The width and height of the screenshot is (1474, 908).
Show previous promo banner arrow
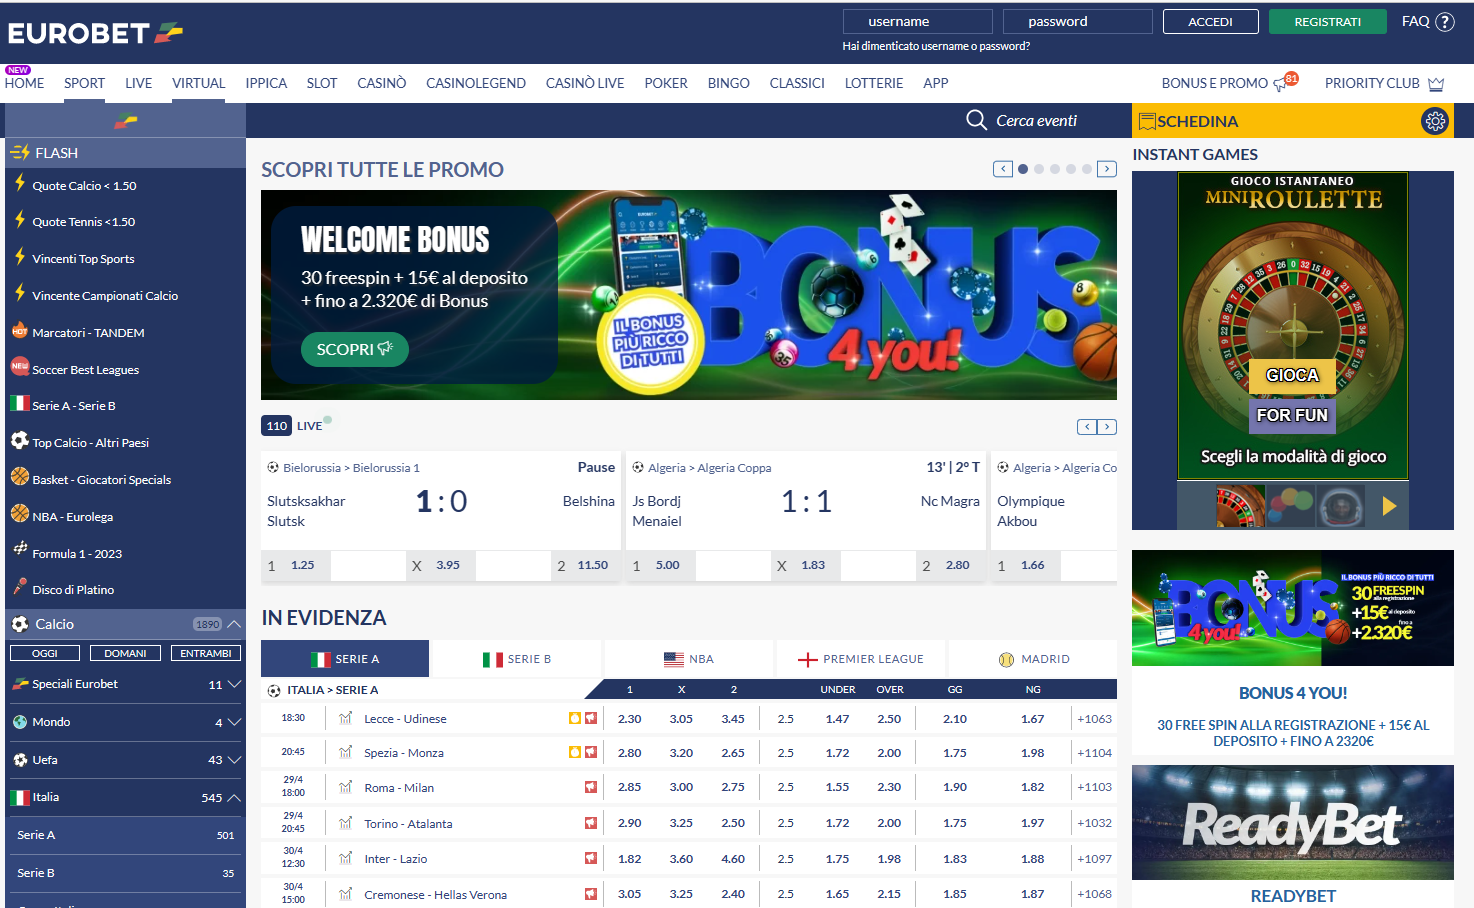click(1003, 169)
